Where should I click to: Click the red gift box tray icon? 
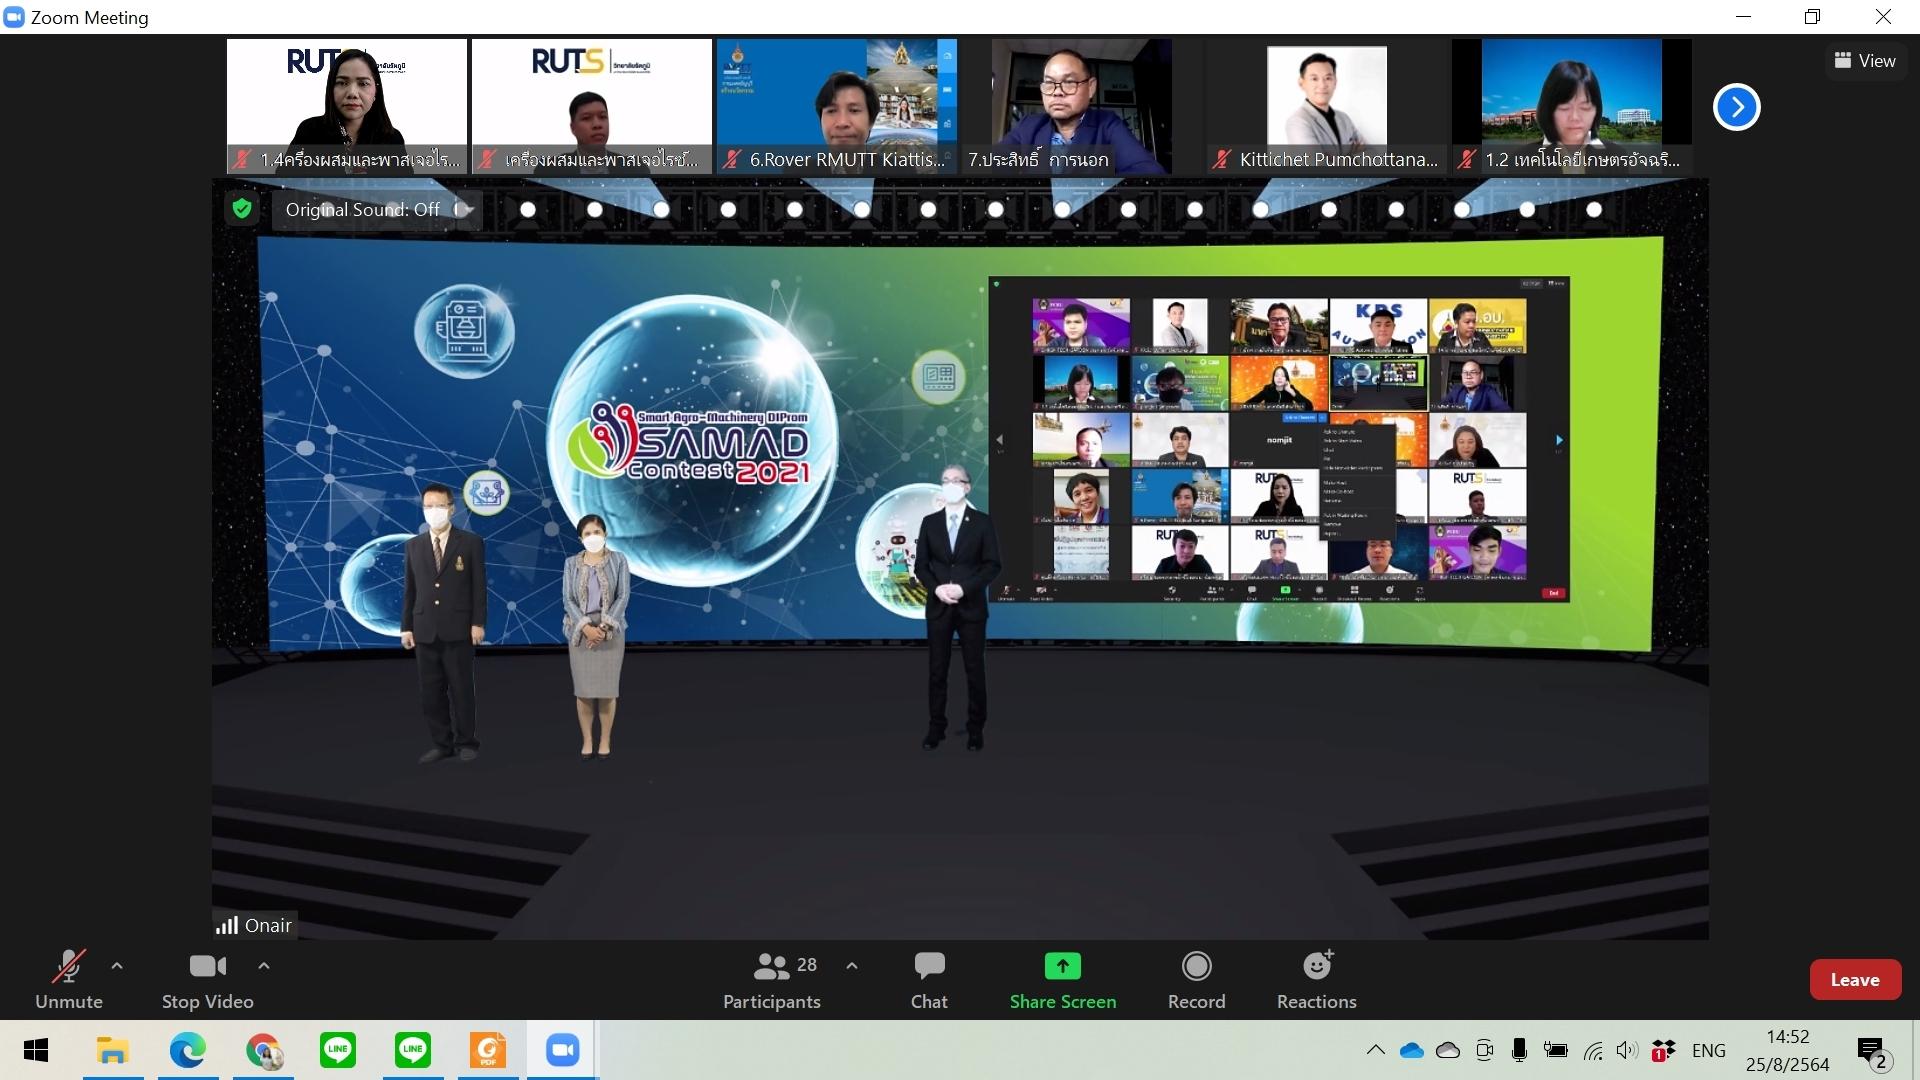[x=1663, y=1050]
